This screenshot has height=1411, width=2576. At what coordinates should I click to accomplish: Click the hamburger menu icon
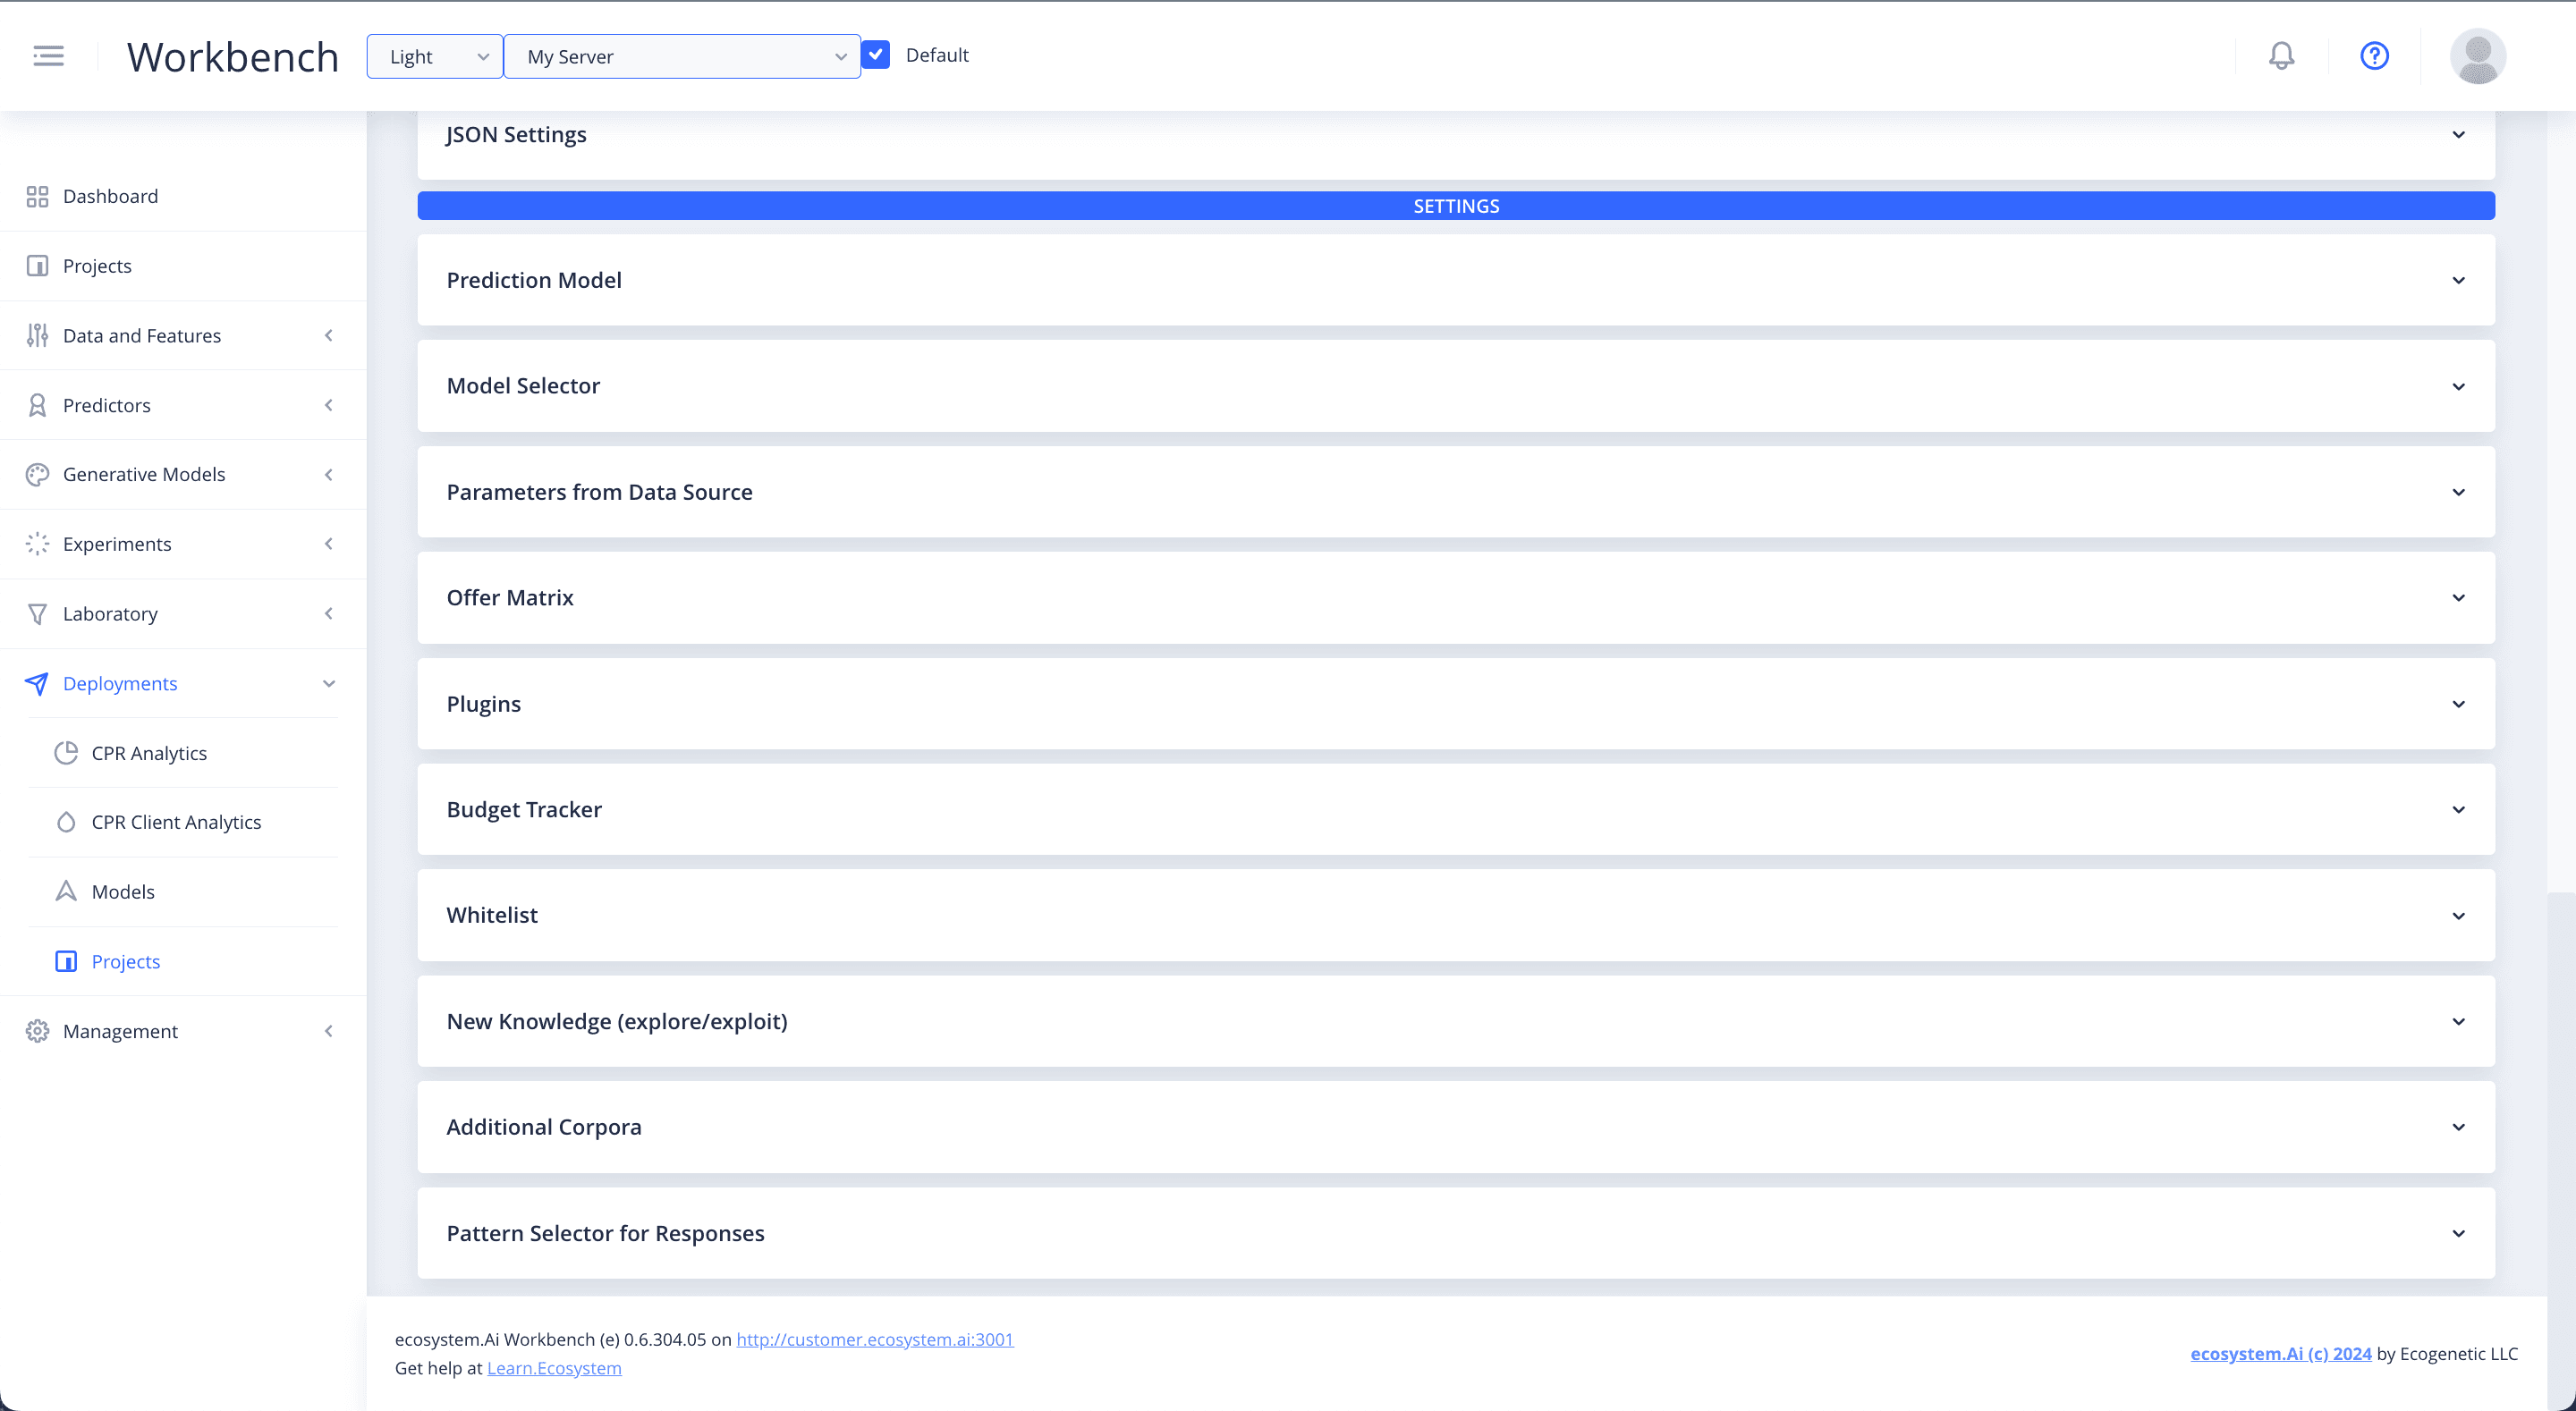(48, 56)
